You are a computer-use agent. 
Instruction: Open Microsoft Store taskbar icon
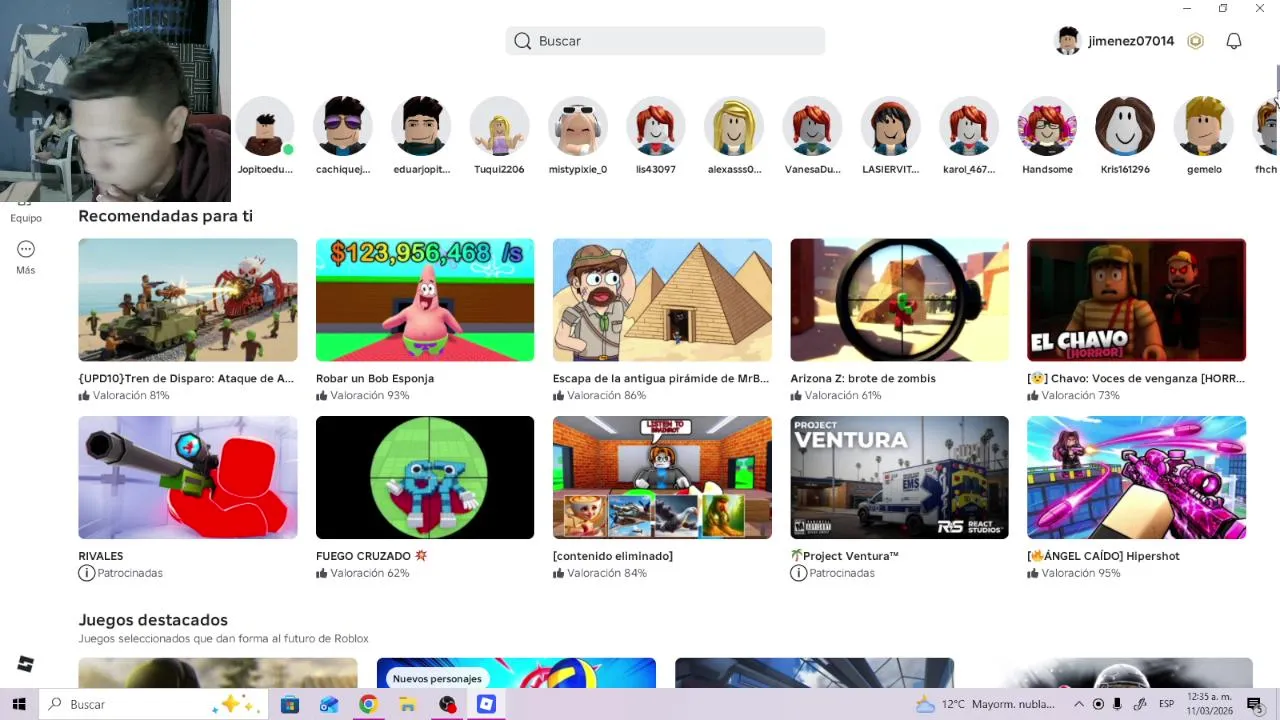pos(290,704)
